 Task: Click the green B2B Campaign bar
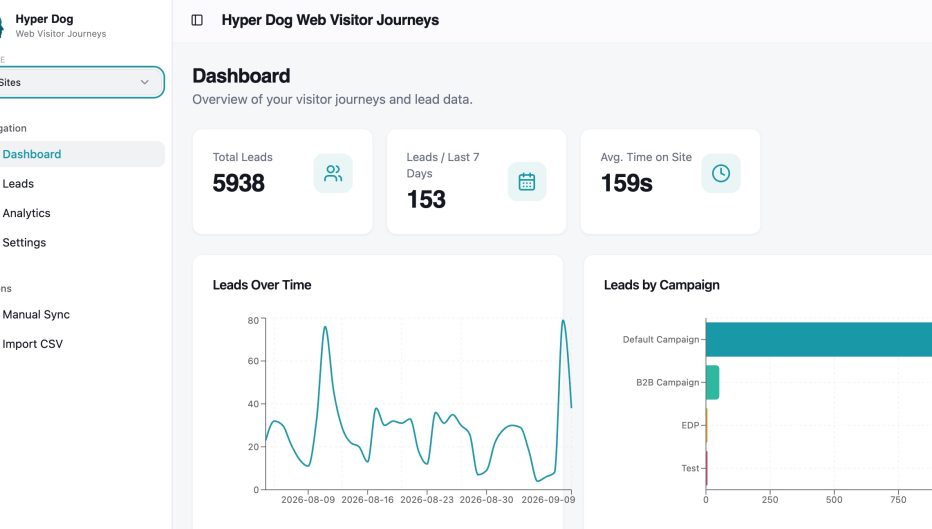713,382
